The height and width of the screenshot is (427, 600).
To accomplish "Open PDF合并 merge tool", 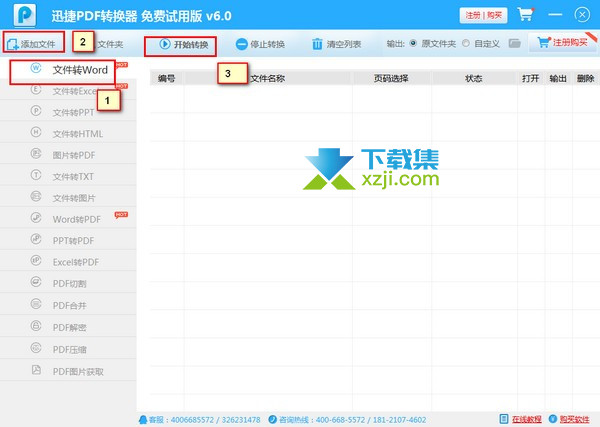I will [68, 305].
